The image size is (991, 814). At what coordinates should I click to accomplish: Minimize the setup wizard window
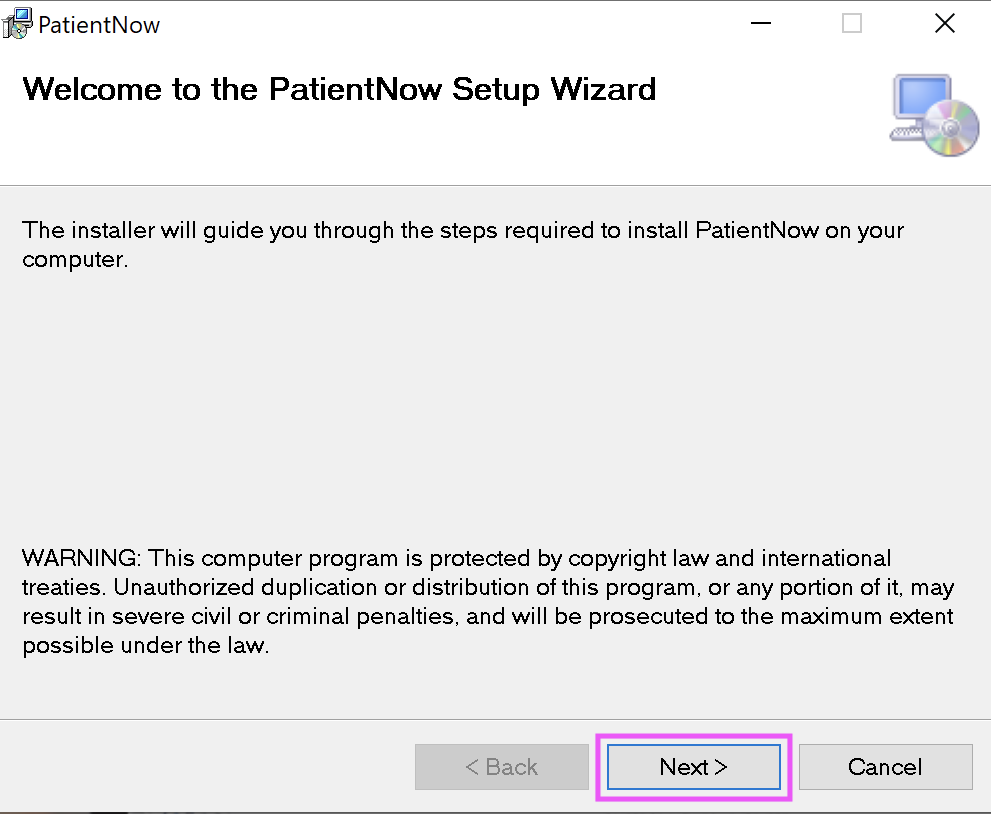click(x=760, y=22)
